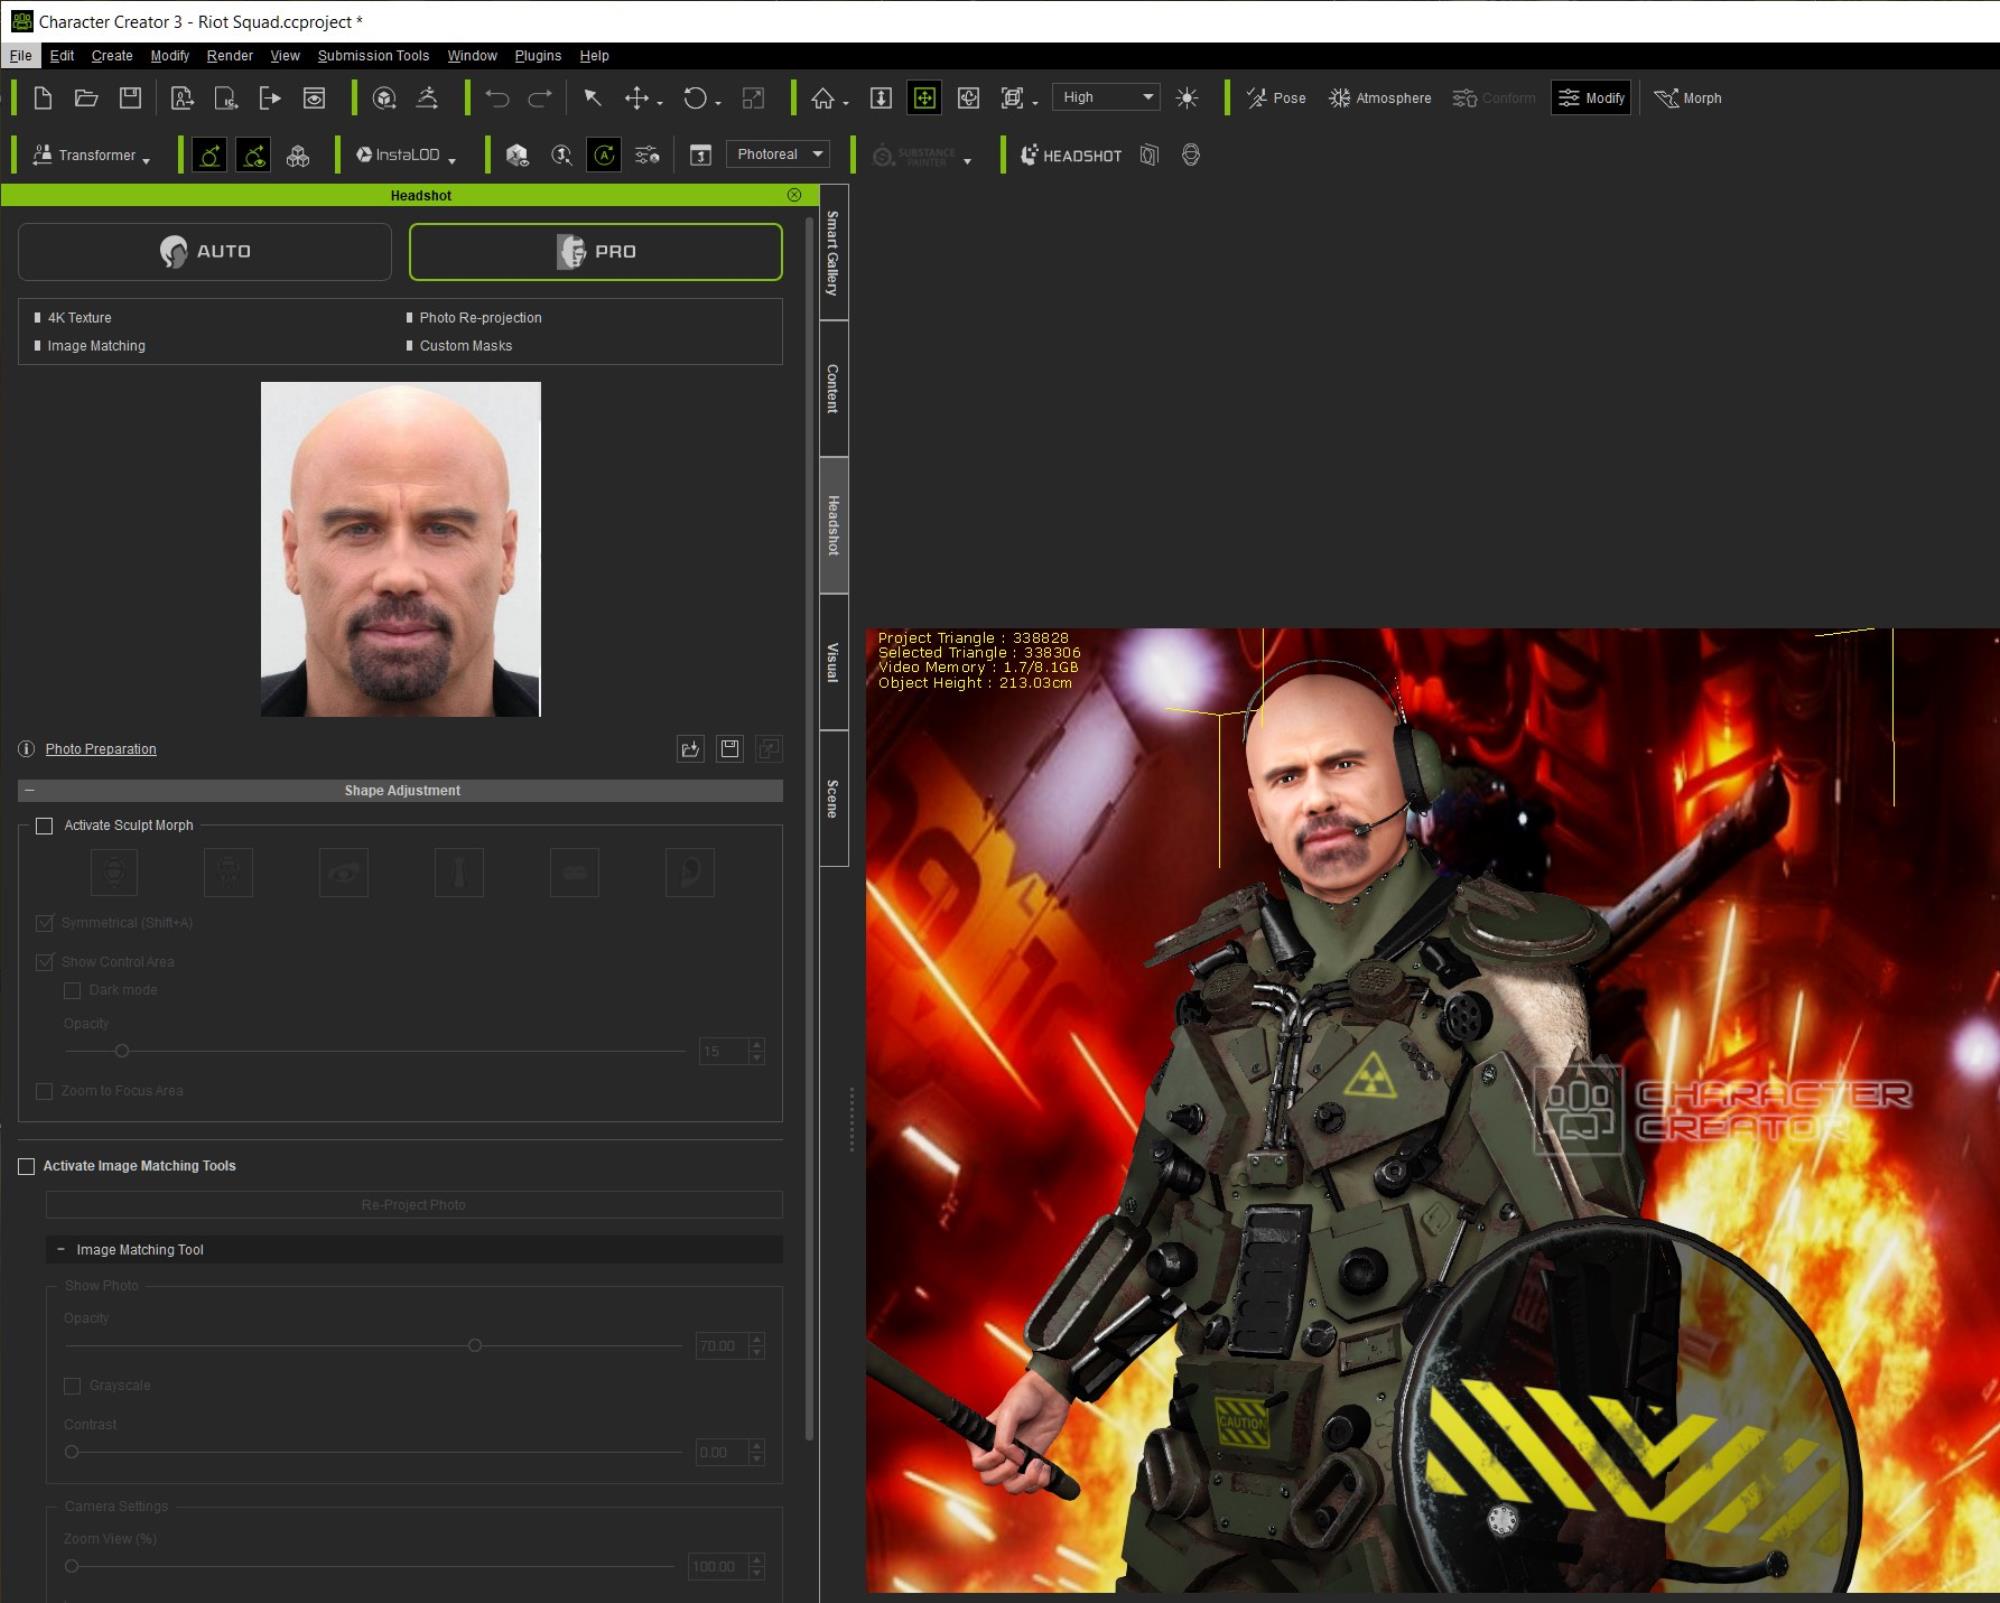Open the Photoreal shader dropdown
The image size is (2000, 1603).
778,154
